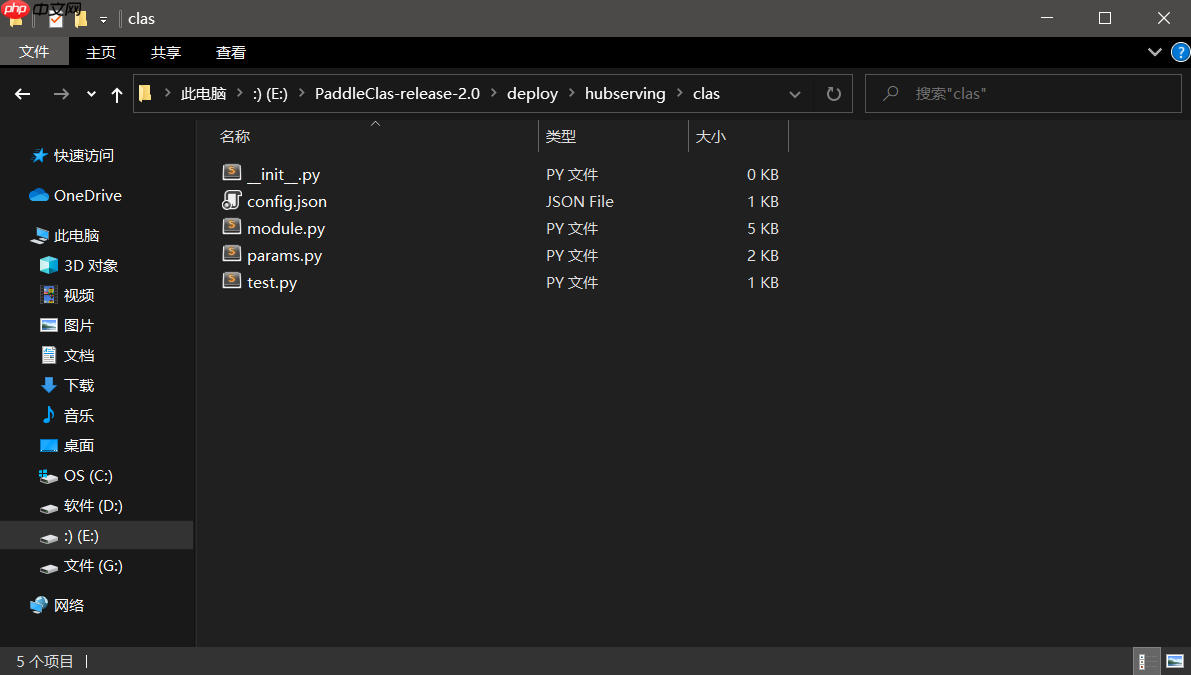
Task: Click the up-to-parent-folder arrow icon
Action: [117, 93]
